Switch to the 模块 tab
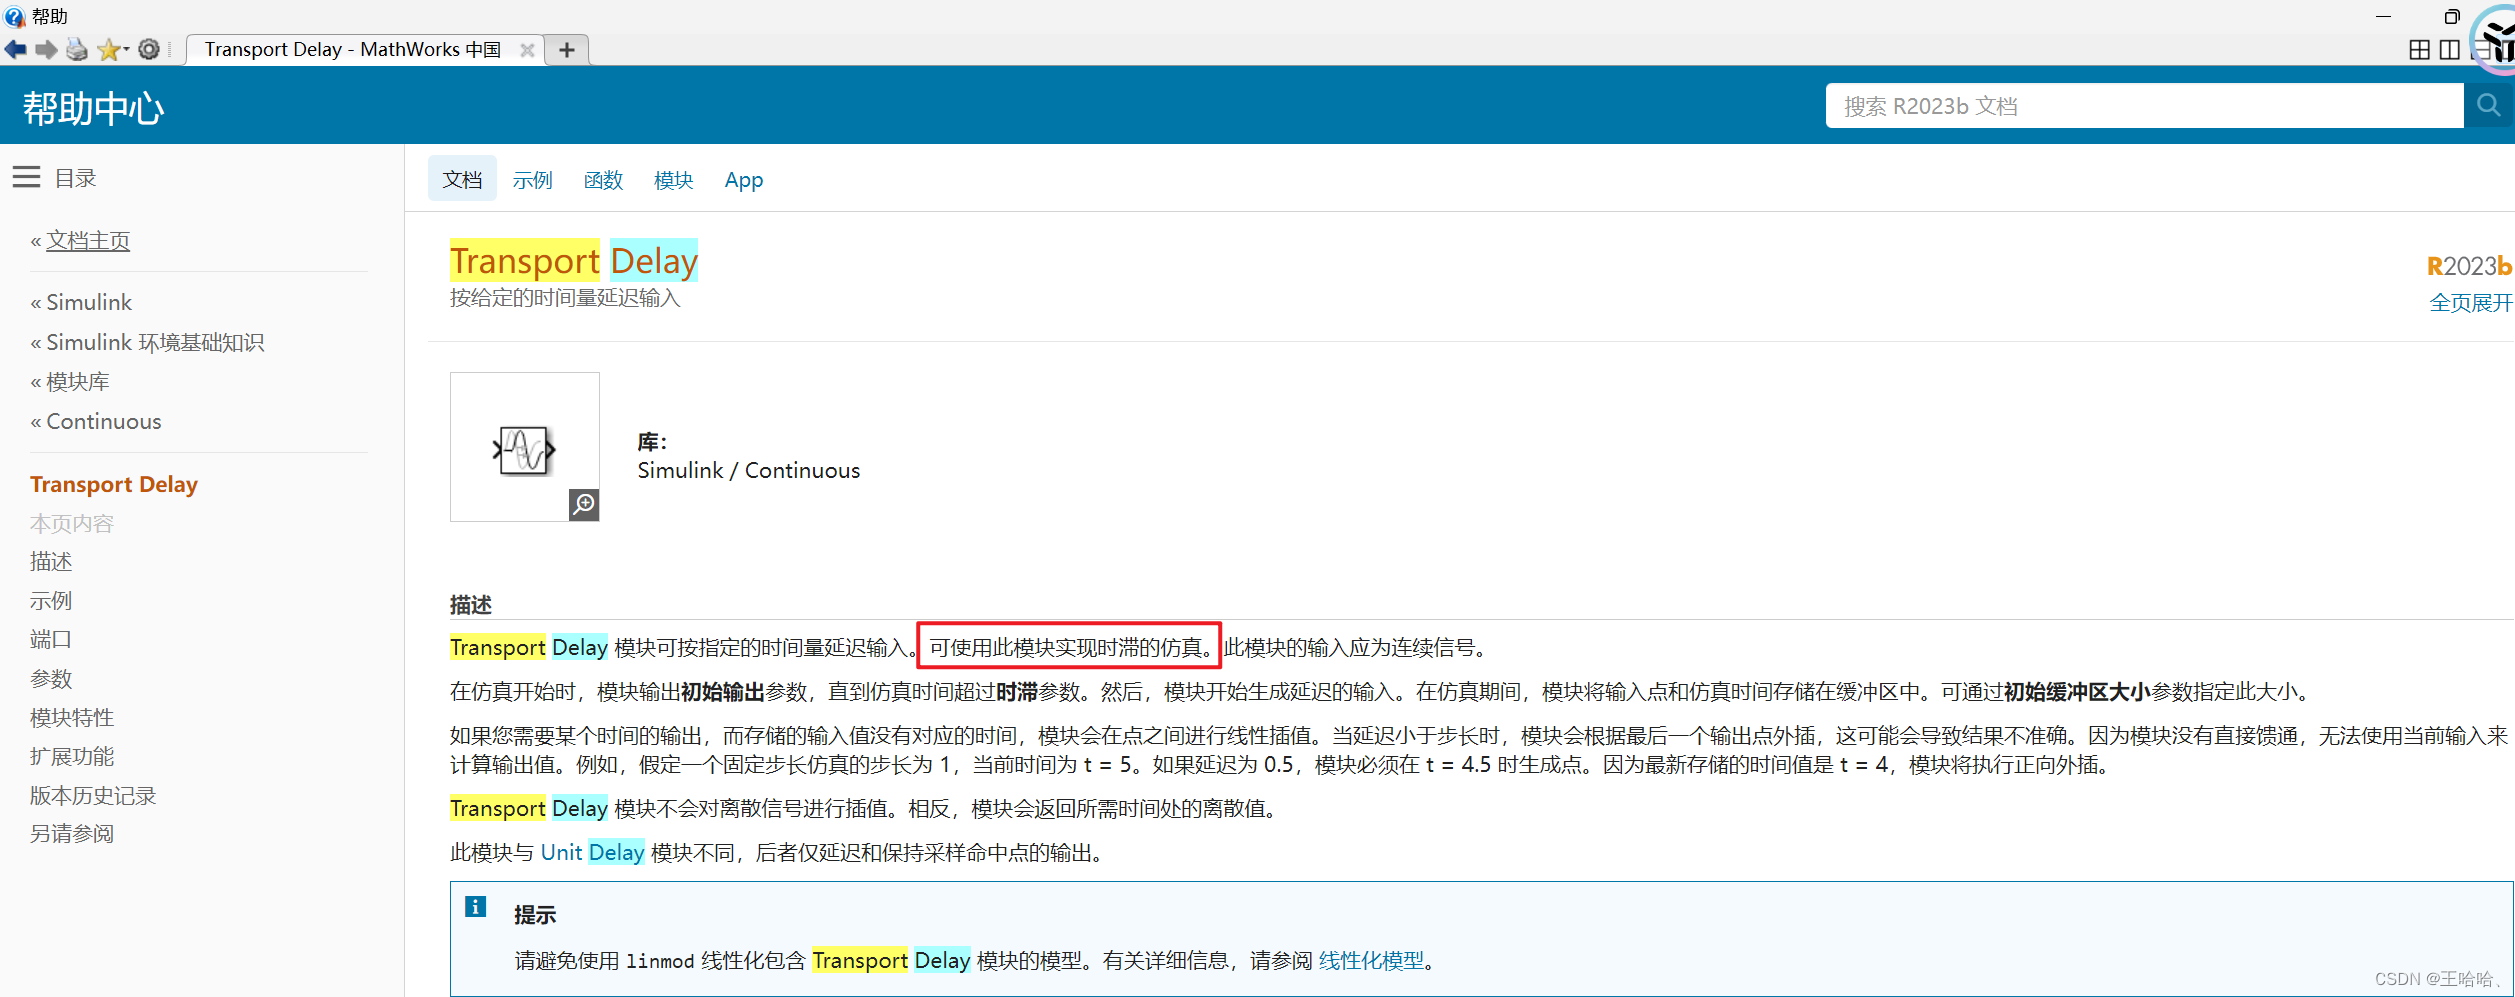Image resolution: width=2515 pixels, height=997 pixels. (x=673, y=179)
